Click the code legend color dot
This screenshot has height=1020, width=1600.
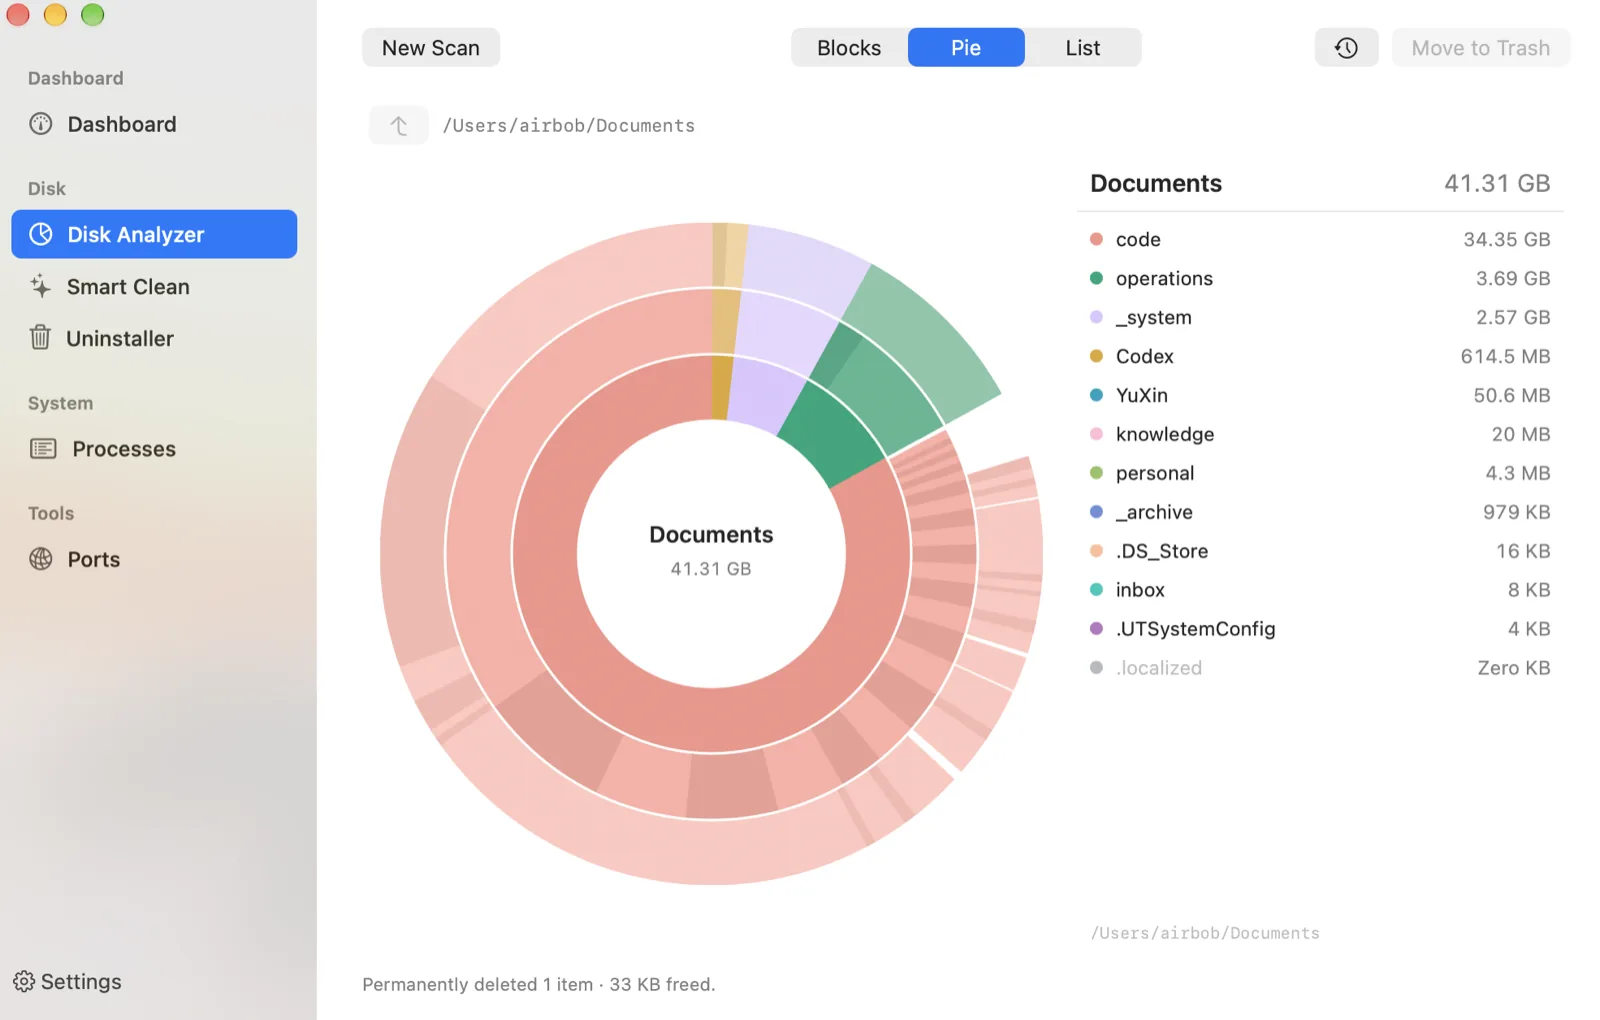pos(1096,239)
